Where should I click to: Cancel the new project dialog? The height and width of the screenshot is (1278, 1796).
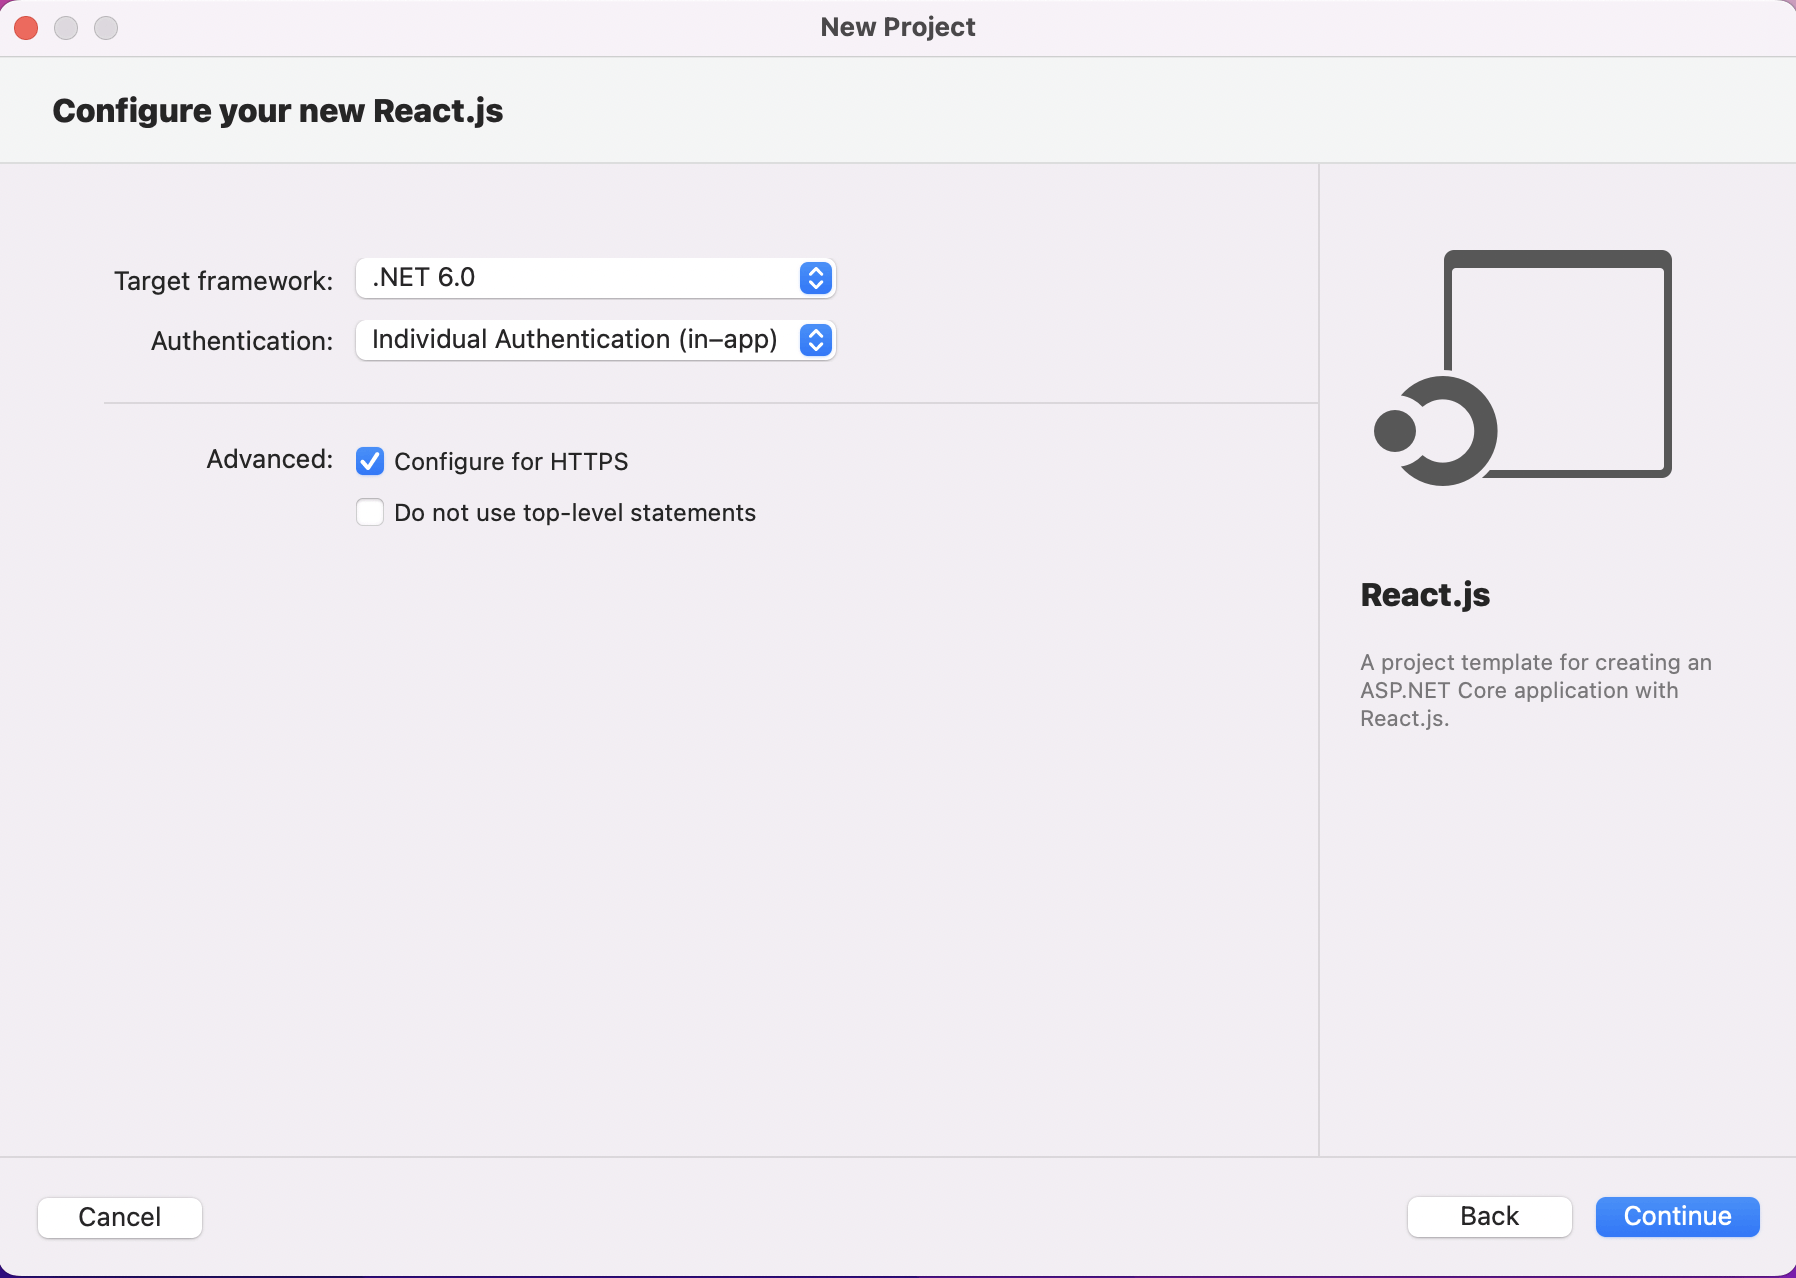(120, 1217)
